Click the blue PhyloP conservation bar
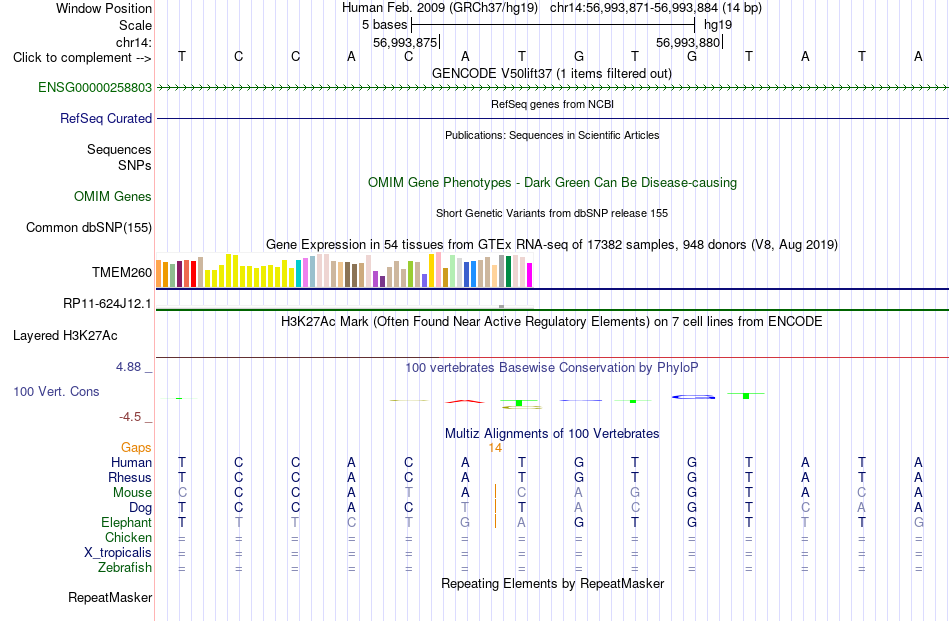Viewport: 950px width, 621px height. click(693, 397)
